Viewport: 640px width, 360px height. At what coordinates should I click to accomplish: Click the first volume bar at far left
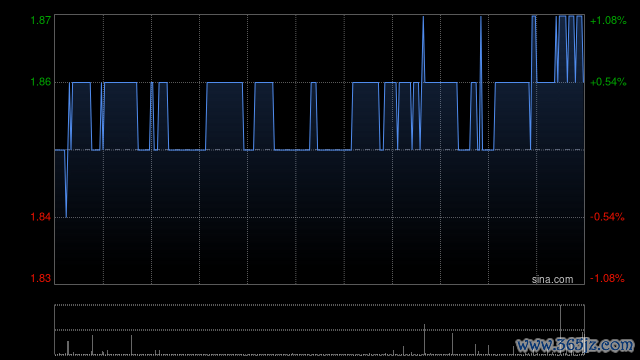point(68,347)
